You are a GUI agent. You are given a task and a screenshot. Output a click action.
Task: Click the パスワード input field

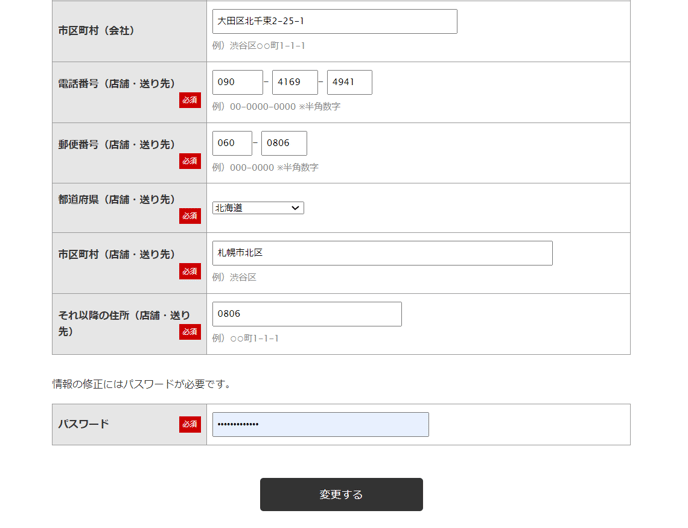[x=320, y=424]
